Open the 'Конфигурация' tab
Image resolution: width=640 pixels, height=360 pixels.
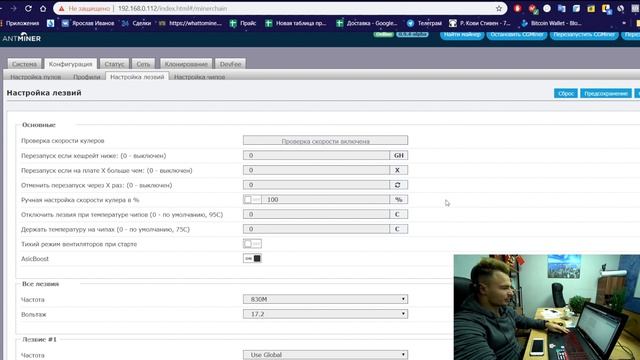coord(71,64)
